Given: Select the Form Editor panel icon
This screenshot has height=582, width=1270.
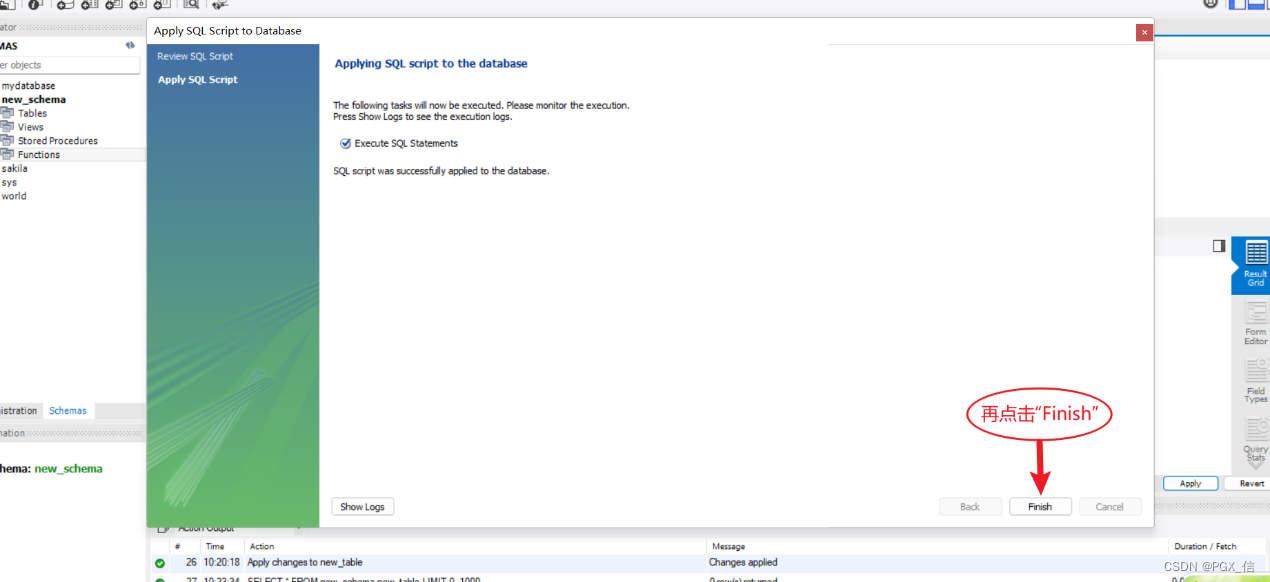Looking at the screenshot, I should pyautogui.click(x=1255, y=325).
